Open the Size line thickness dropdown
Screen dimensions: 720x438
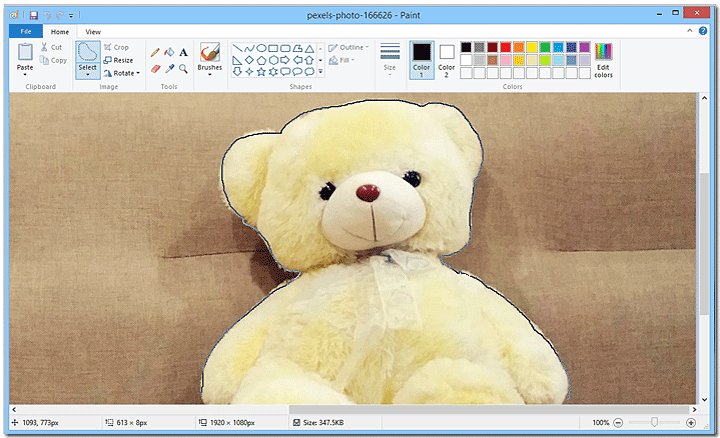tap(390, 59)
